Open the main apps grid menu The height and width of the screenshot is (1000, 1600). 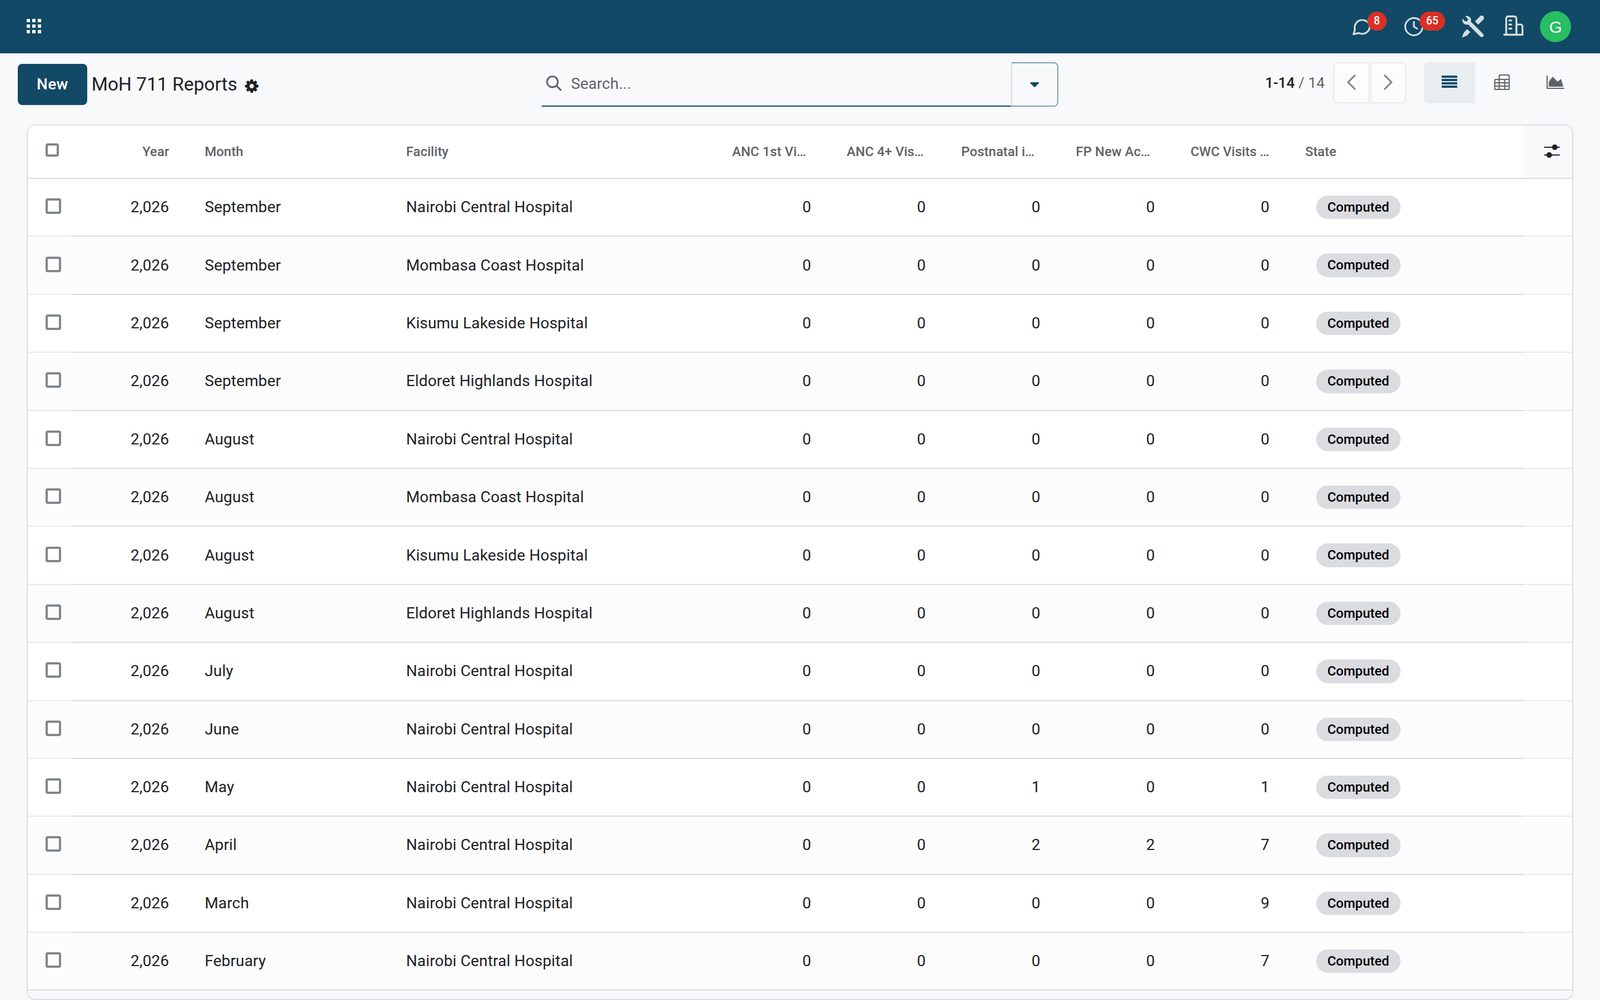33,26
